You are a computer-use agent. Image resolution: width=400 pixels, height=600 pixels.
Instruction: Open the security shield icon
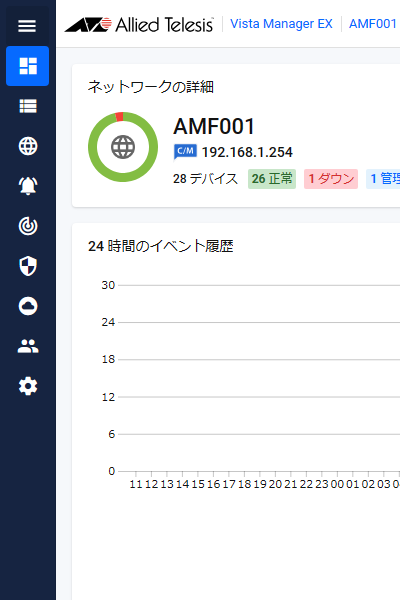click(x=28, y=266)
